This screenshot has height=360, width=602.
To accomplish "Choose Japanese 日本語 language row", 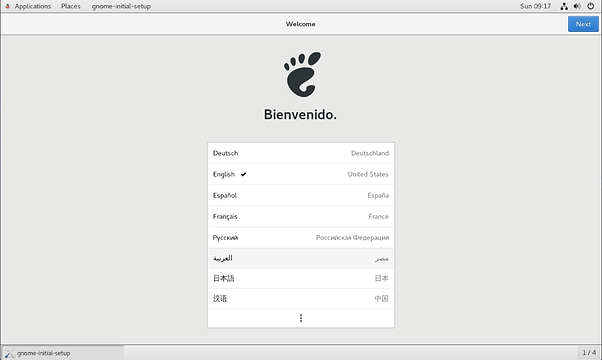I will pyautogui.click(x=301, y=279).
